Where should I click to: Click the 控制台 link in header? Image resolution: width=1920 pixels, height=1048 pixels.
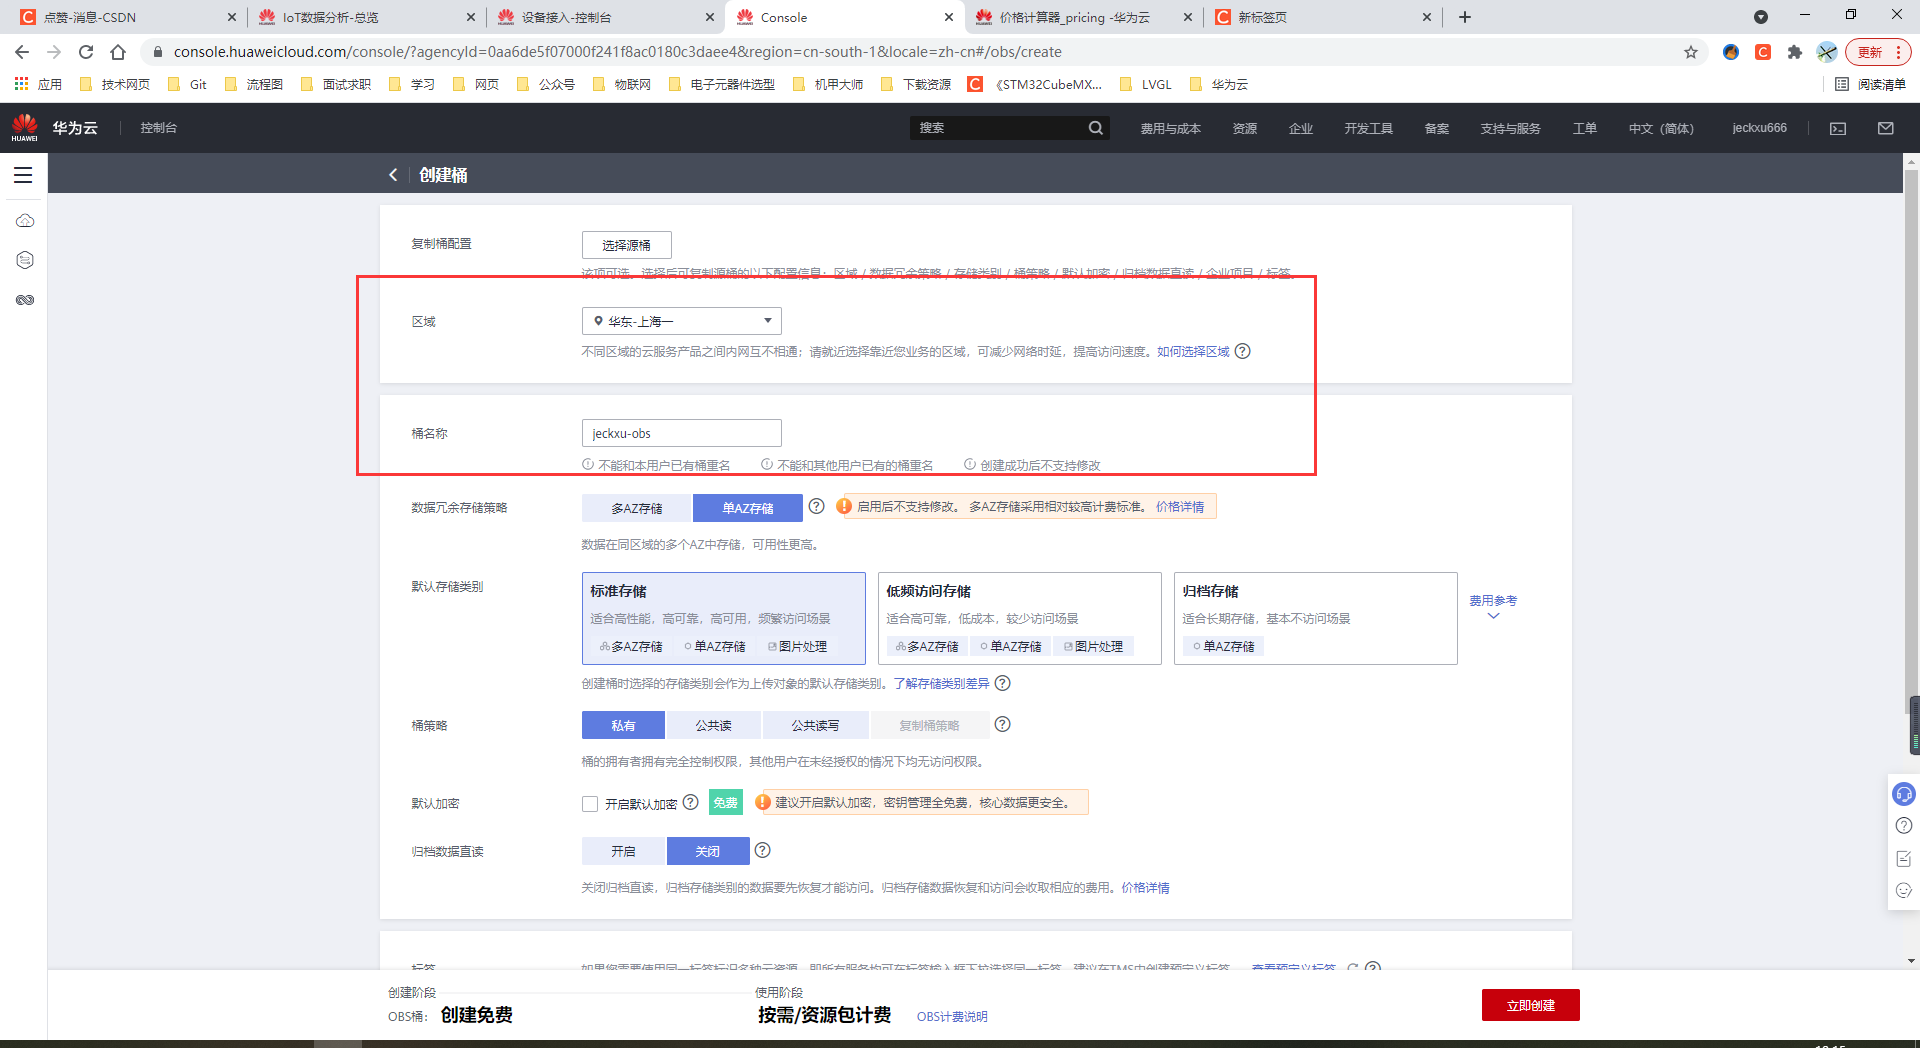pyautogui.click(x=159, y=128)
